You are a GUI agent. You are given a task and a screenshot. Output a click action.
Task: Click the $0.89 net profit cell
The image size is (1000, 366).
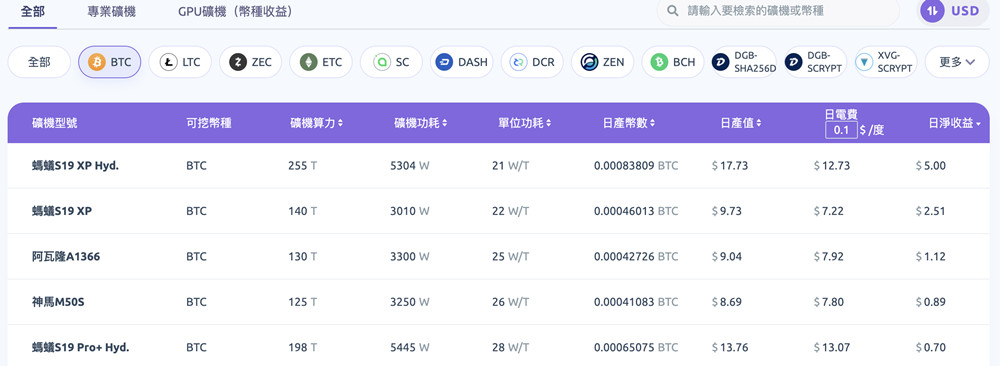(930, 302)
